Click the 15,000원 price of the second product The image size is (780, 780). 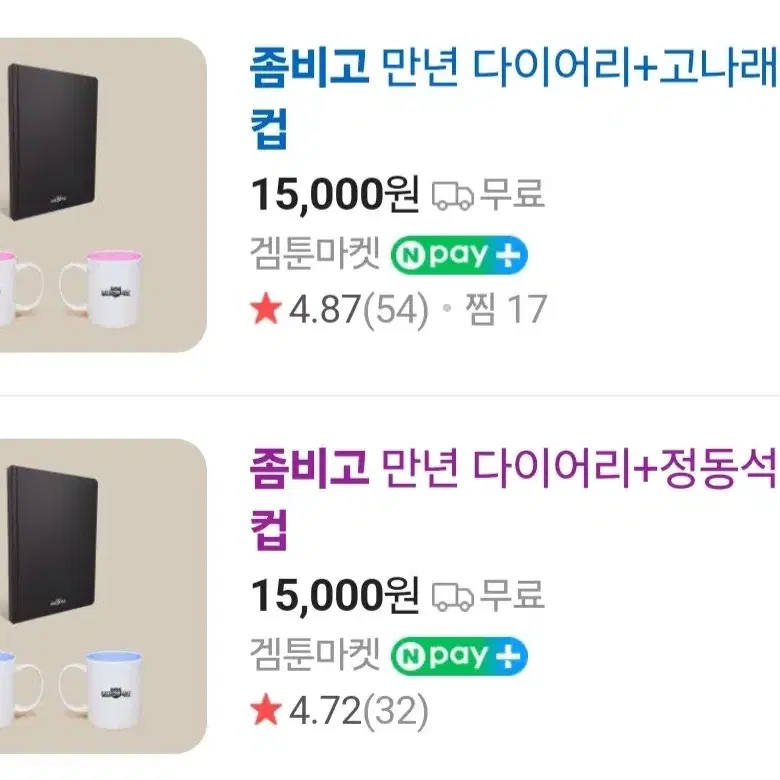pyautogui.click(x=335, y=595)
